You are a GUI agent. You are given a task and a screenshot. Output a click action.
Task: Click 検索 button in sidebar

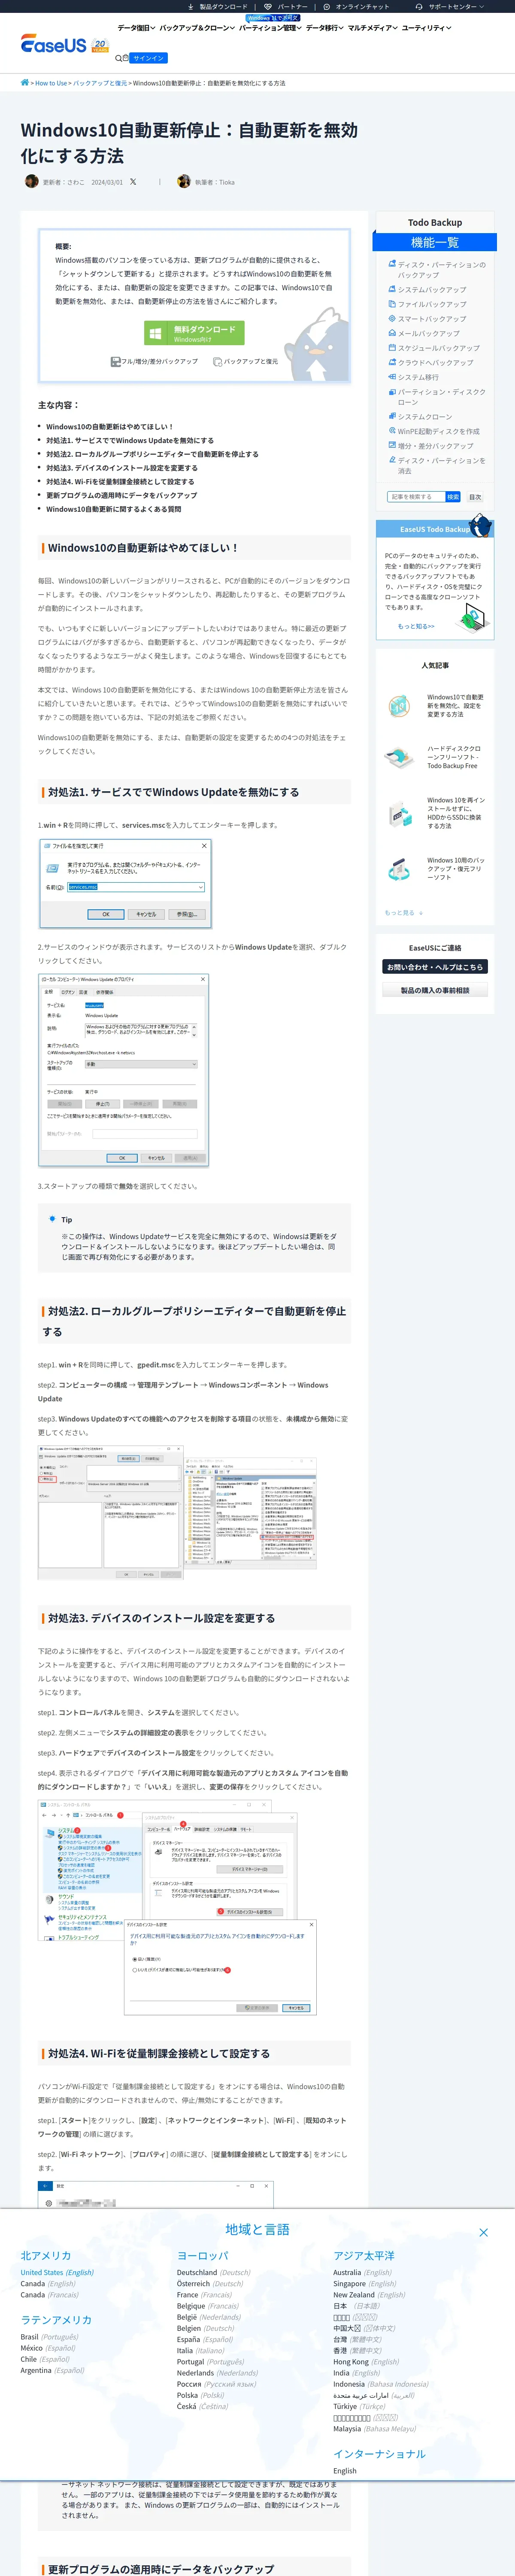tap(453, 497)
